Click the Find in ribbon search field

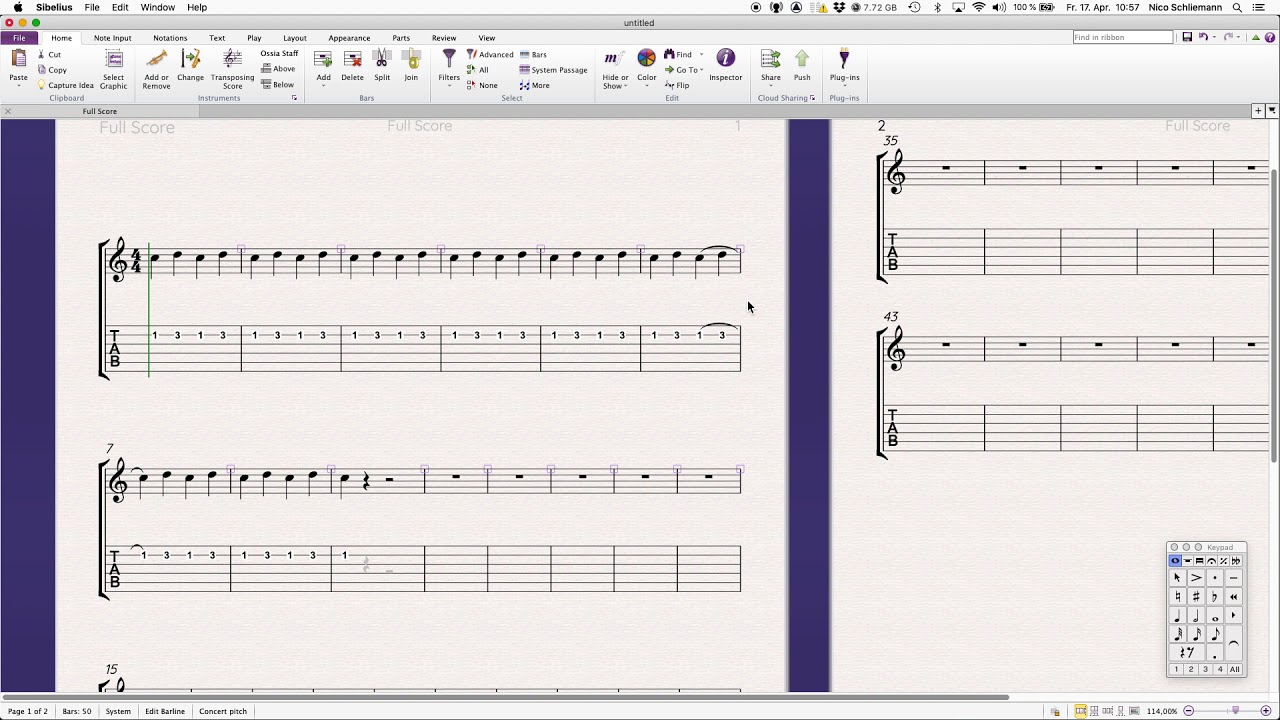(1122, 37)
